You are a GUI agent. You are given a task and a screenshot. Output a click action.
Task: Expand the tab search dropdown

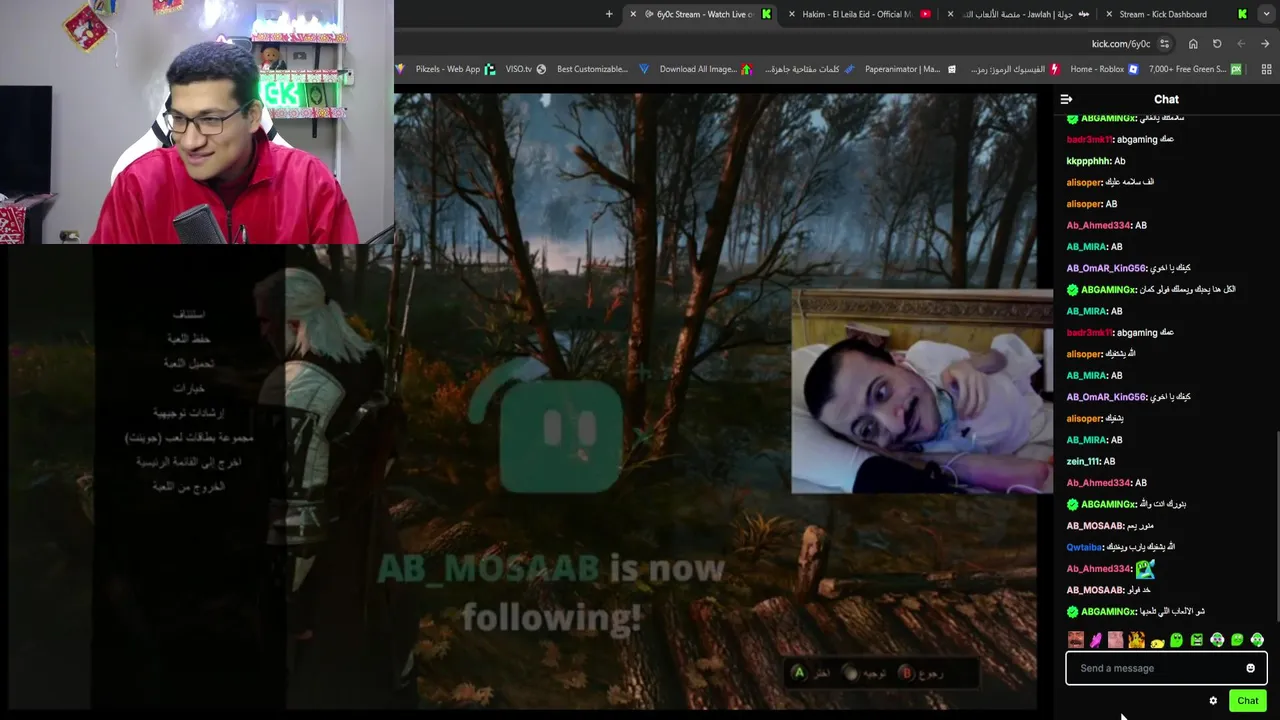1267,14
